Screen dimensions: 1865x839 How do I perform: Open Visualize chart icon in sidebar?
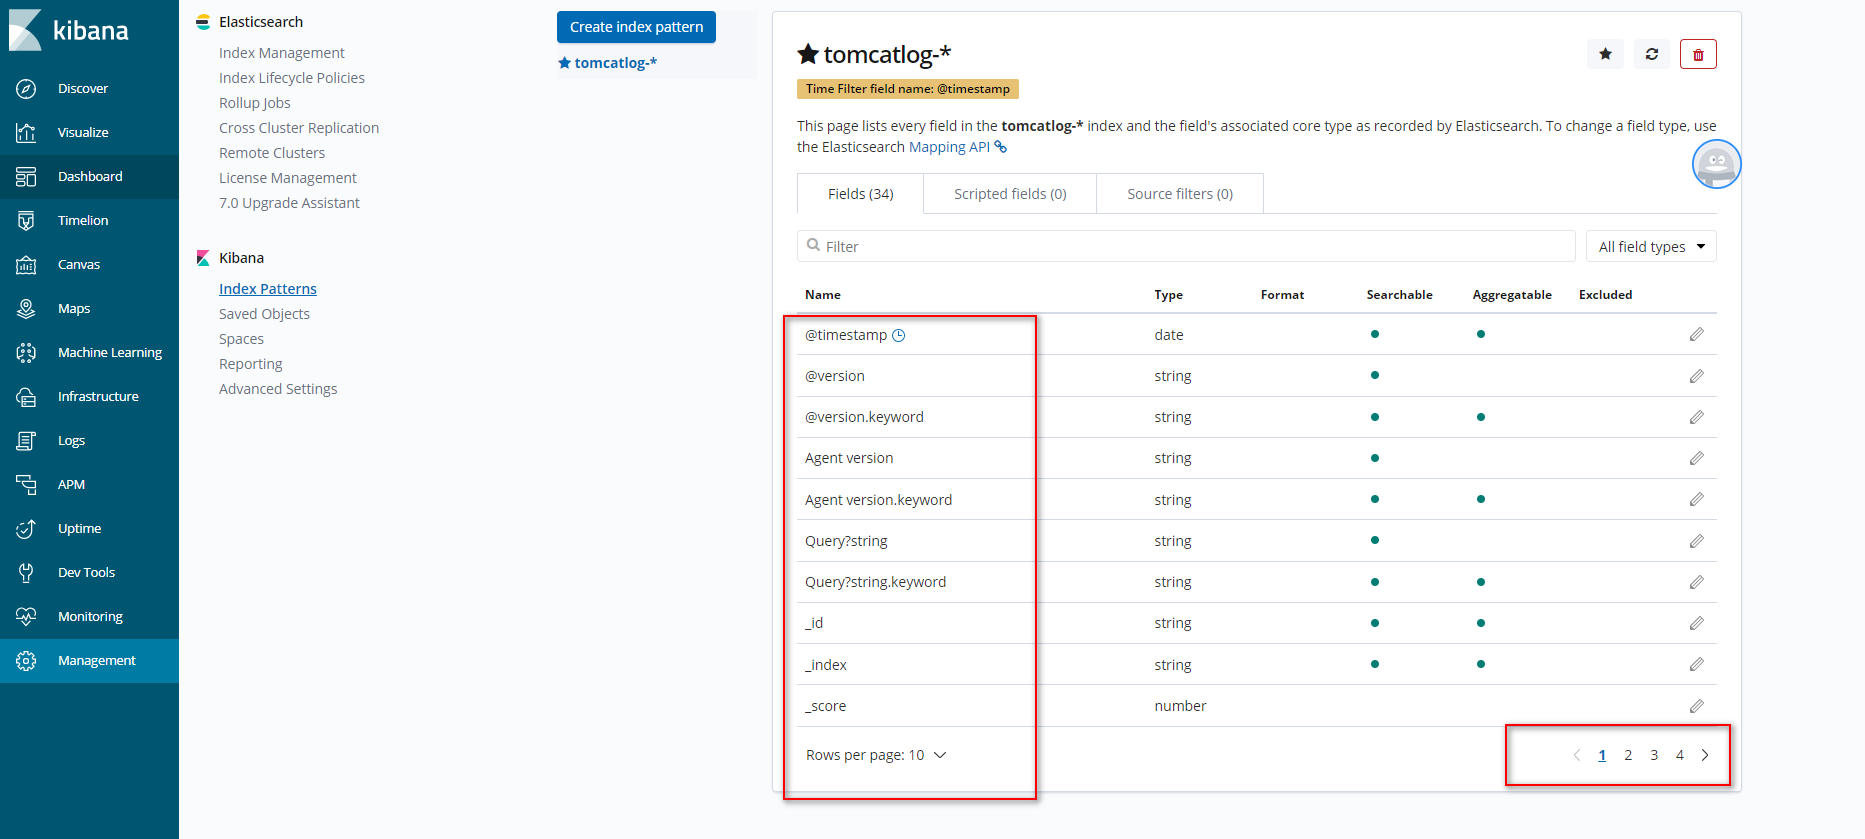[x=26, y=133]
